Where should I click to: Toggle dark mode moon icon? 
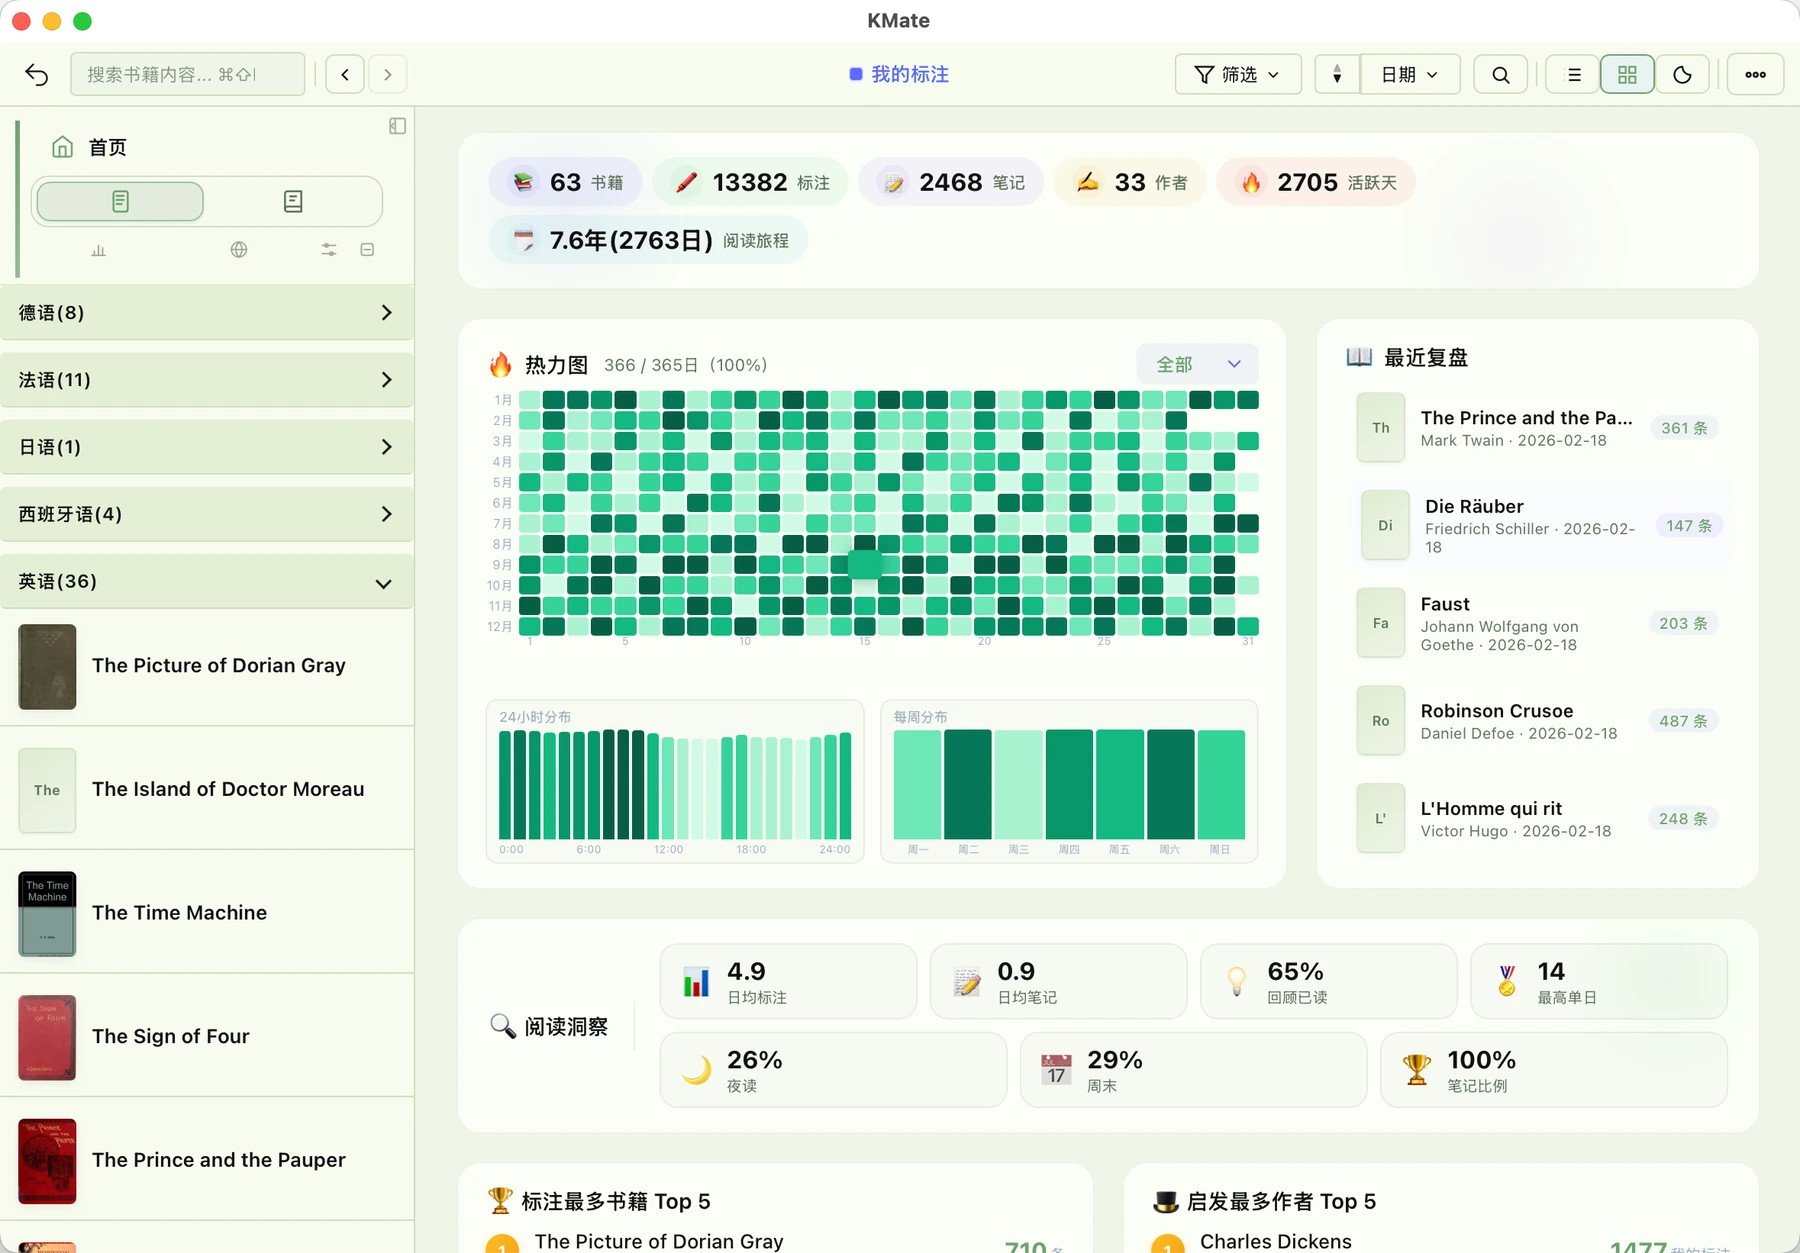tap(1682, 75)
